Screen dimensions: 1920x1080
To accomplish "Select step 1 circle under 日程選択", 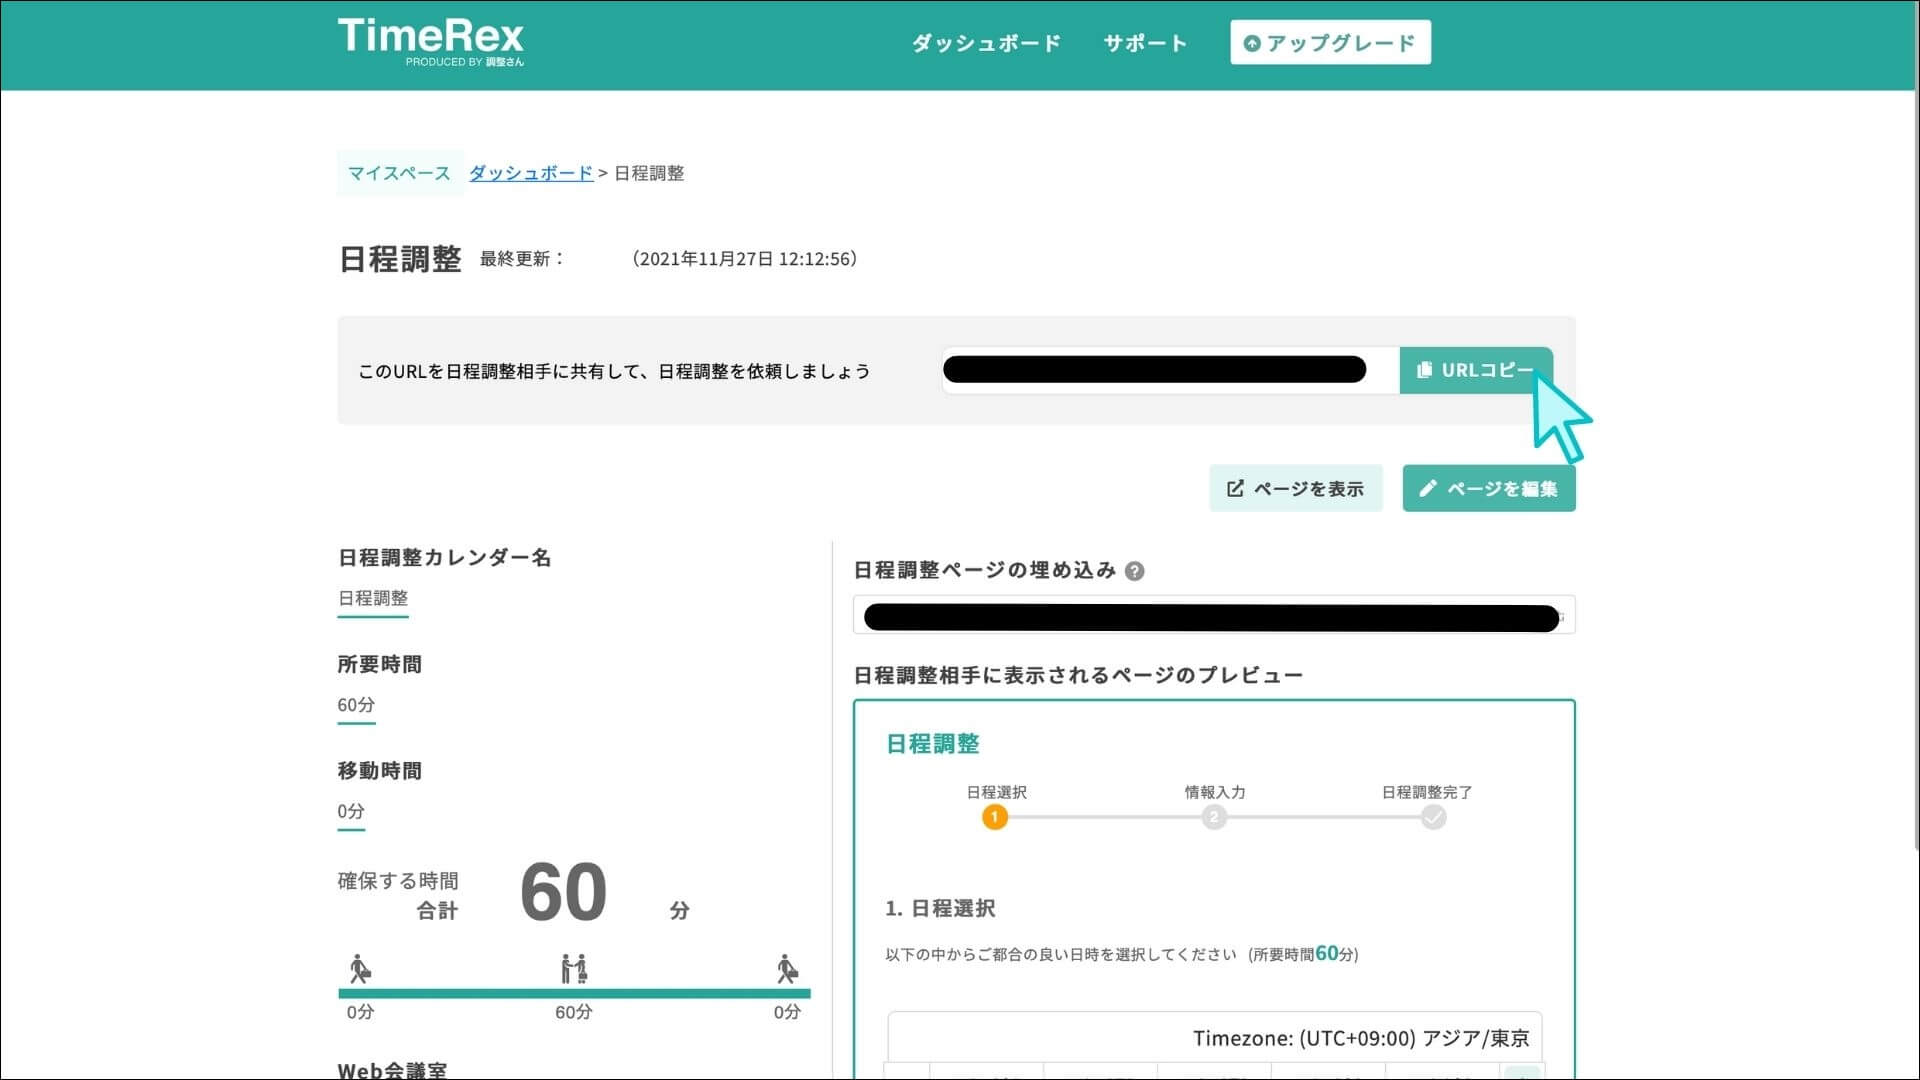I will [995, 817].
